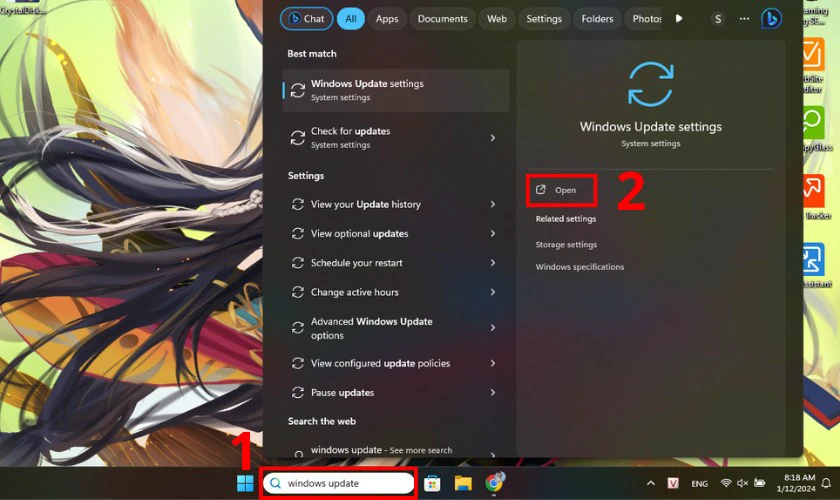Expand the Change active hours chevron
Viewport: 840px width, 500px height.
[x=492, y=292]
